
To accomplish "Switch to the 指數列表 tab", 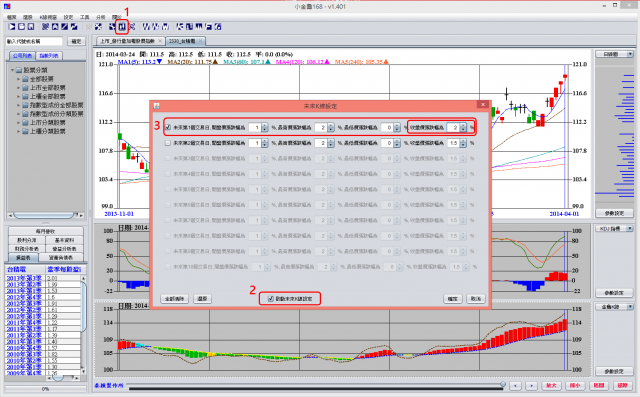I will [49, 56].
